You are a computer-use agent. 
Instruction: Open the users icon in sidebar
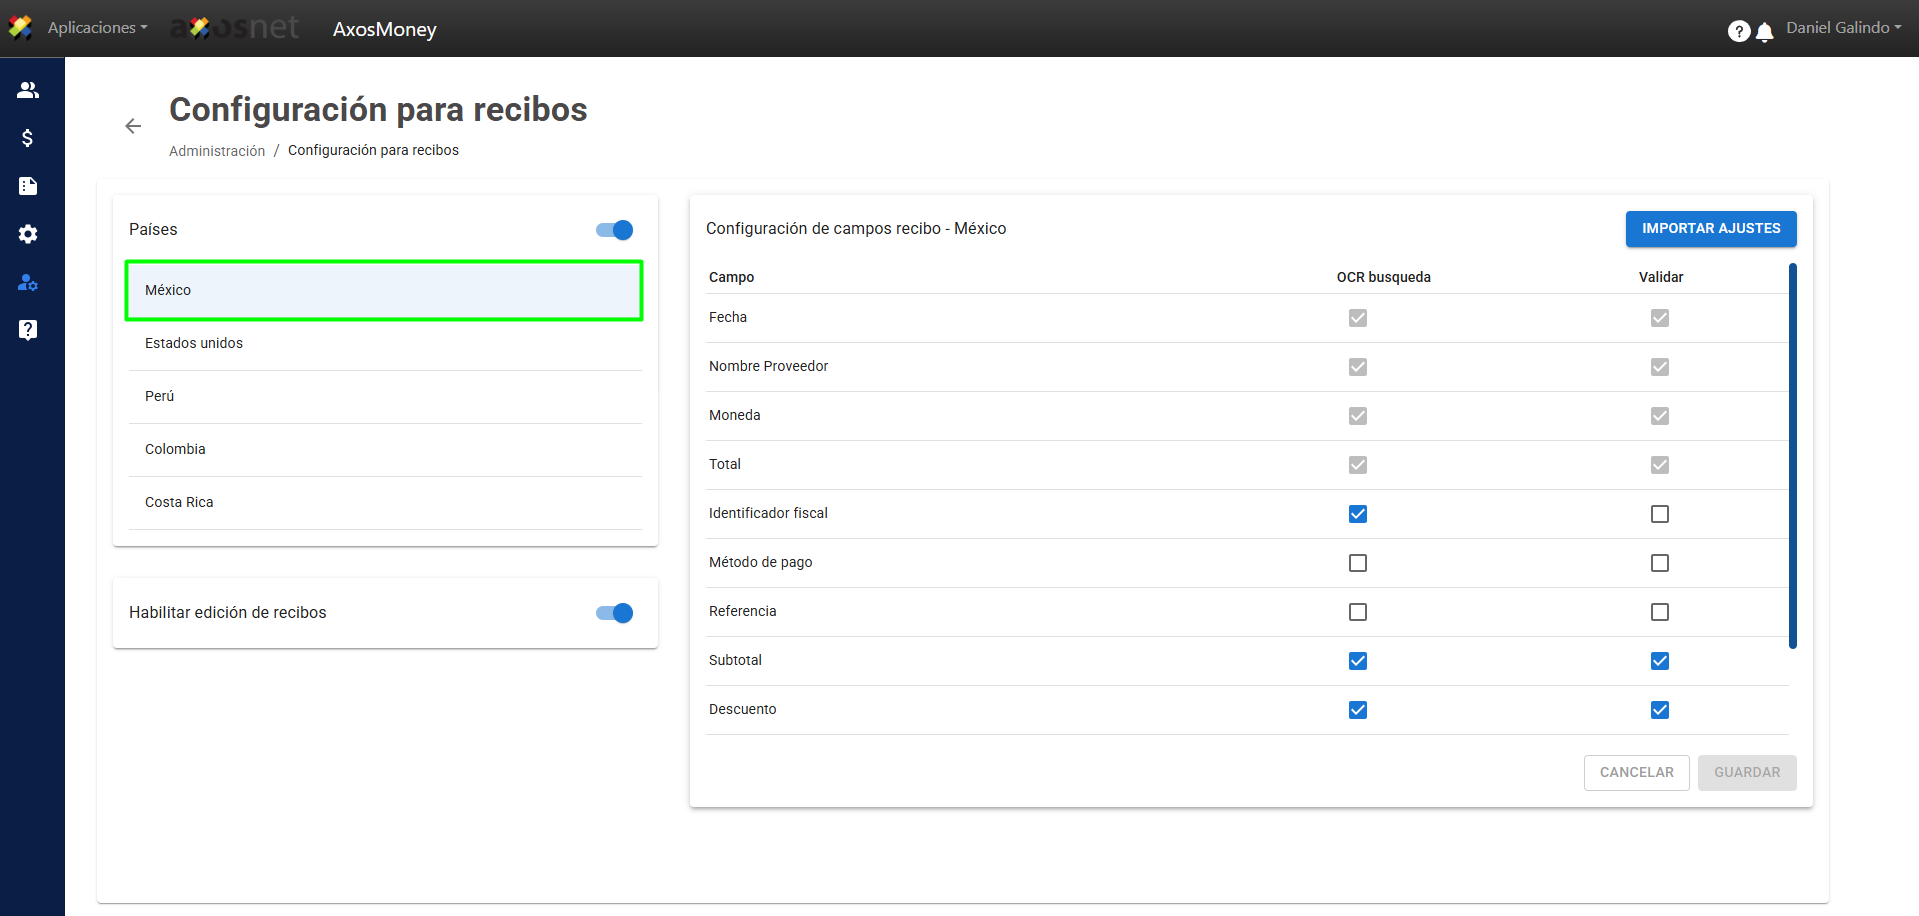point(28,90)
